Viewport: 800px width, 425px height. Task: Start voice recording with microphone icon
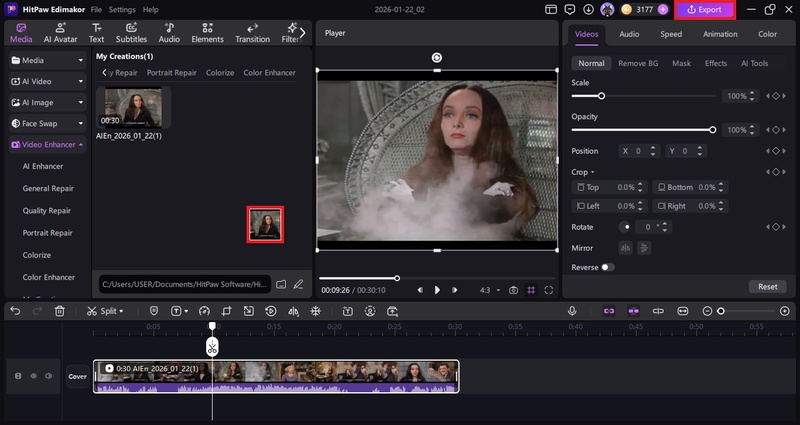572,311
